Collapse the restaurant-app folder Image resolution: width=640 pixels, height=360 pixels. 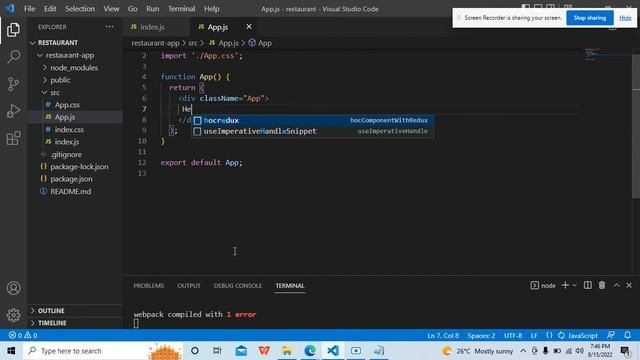(75, 55)
